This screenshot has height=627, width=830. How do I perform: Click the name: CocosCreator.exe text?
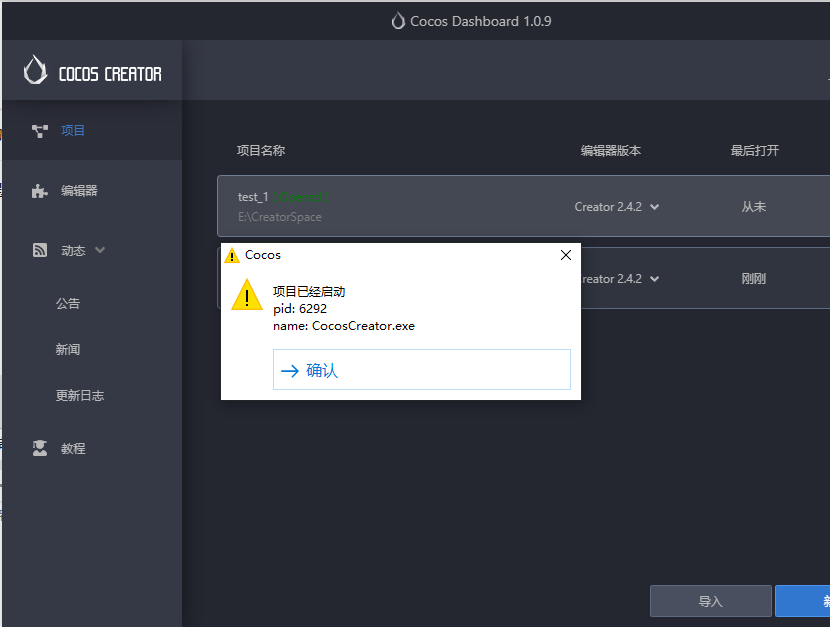point(344,326)
